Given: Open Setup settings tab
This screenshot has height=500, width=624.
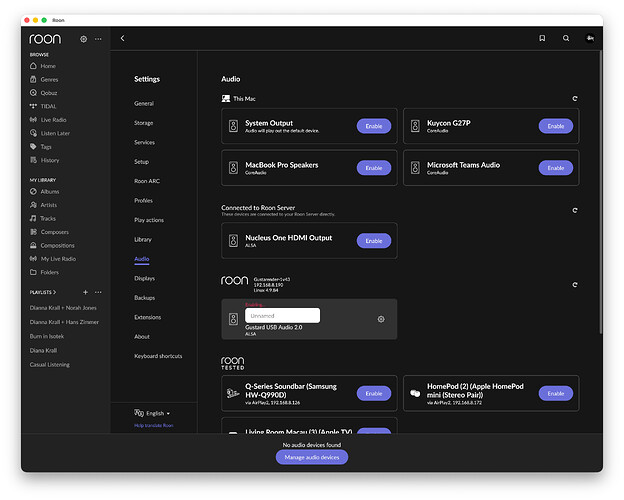Looking at the screenshot, I should [x=141, y=162].
